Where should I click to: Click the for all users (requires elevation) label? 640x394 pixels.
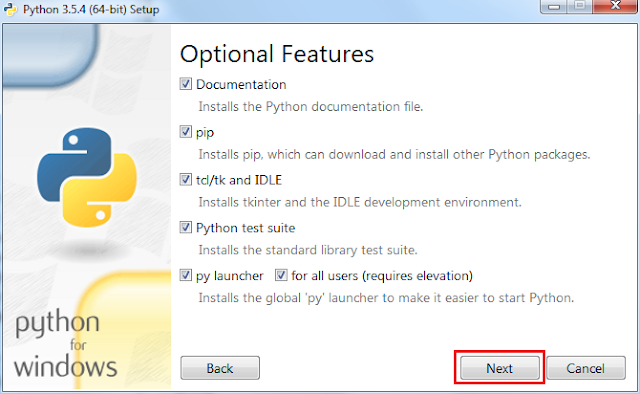[x=382, y=276]
